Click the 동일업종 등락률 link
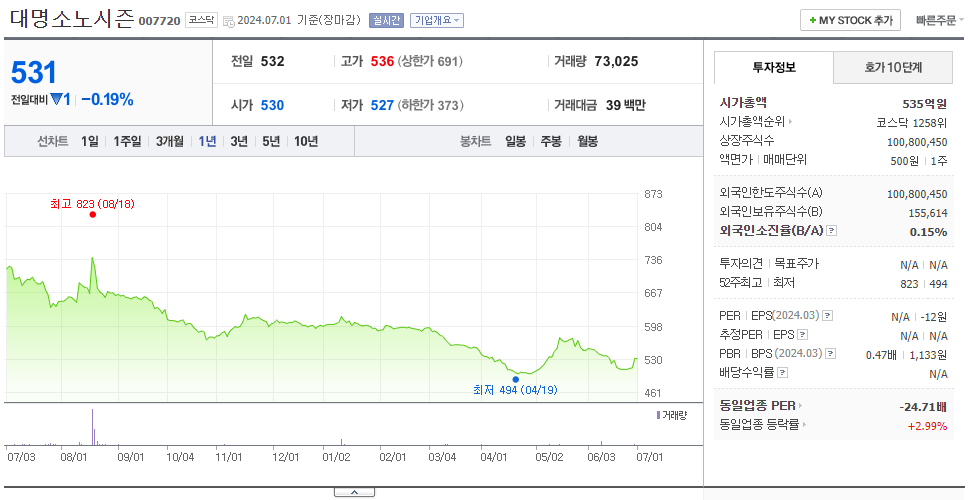Viewport: 968px width, 500px height. coord(759,425)
